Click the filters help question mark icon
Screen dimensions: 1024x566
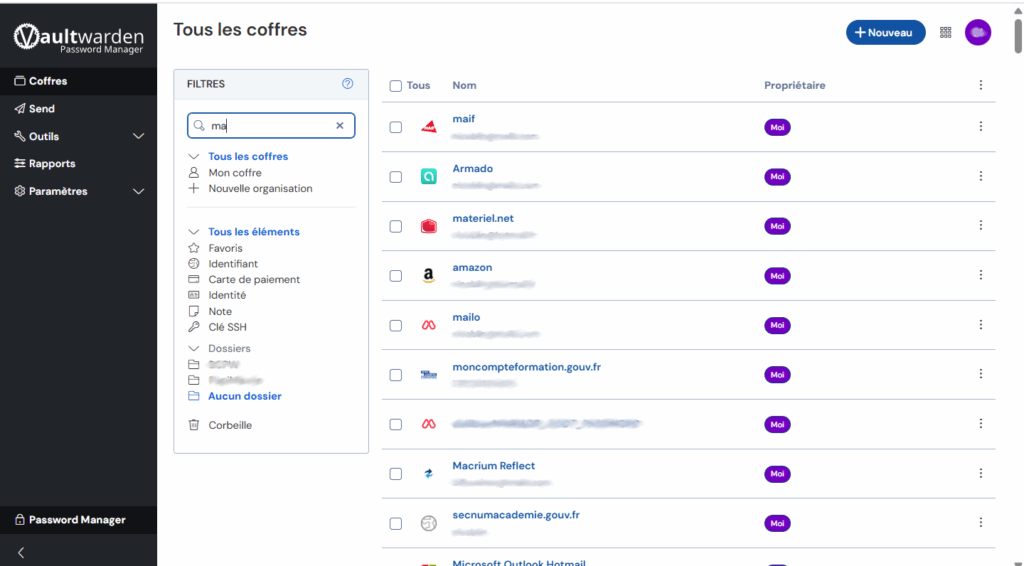pyautogui.click(x=348, y=84)
